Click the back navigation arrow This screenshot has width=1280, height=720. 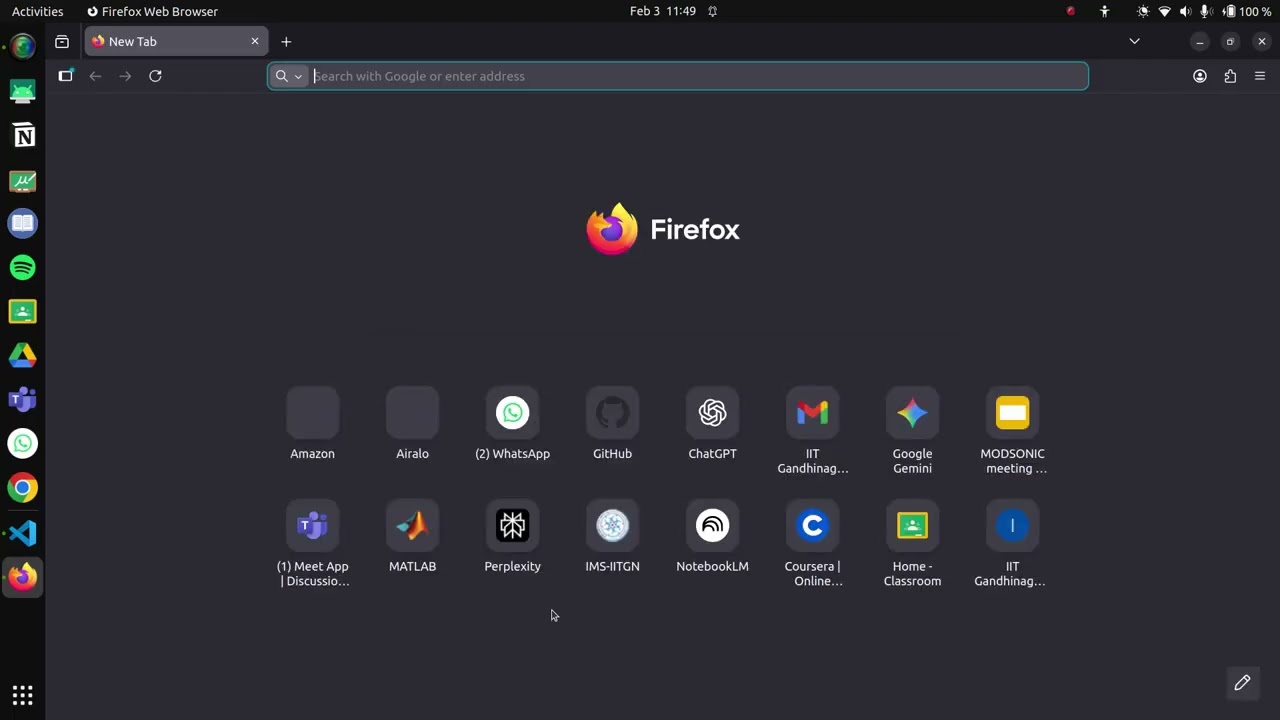click(95, 76)
